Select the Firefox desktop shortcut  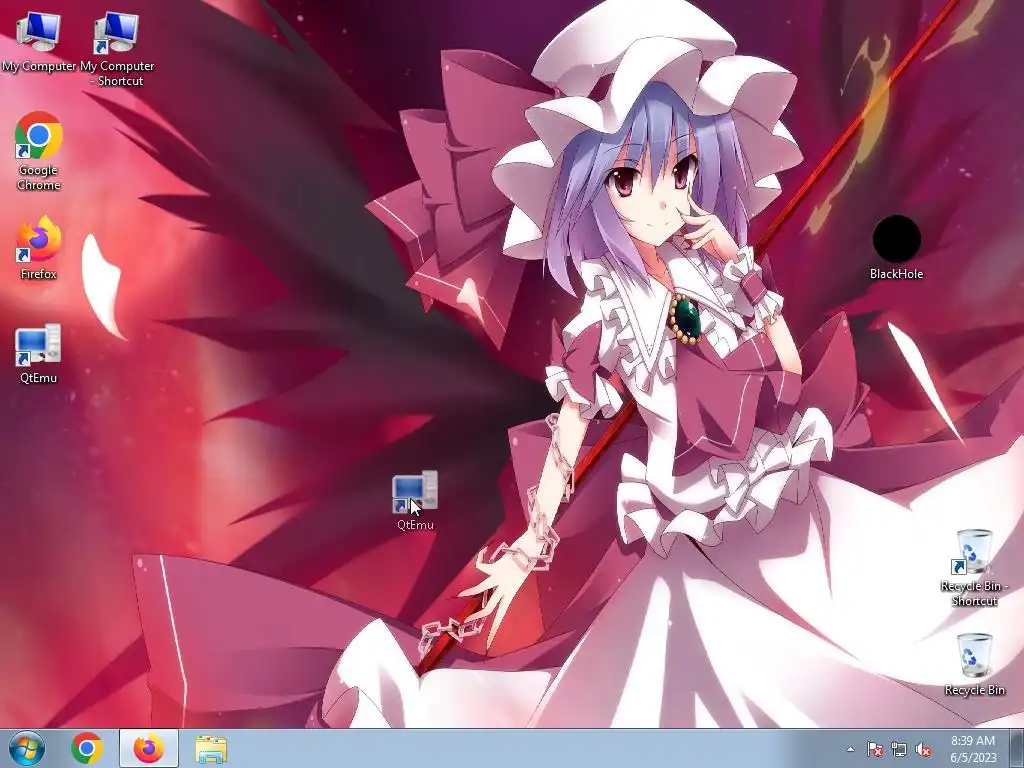(39, 248)
